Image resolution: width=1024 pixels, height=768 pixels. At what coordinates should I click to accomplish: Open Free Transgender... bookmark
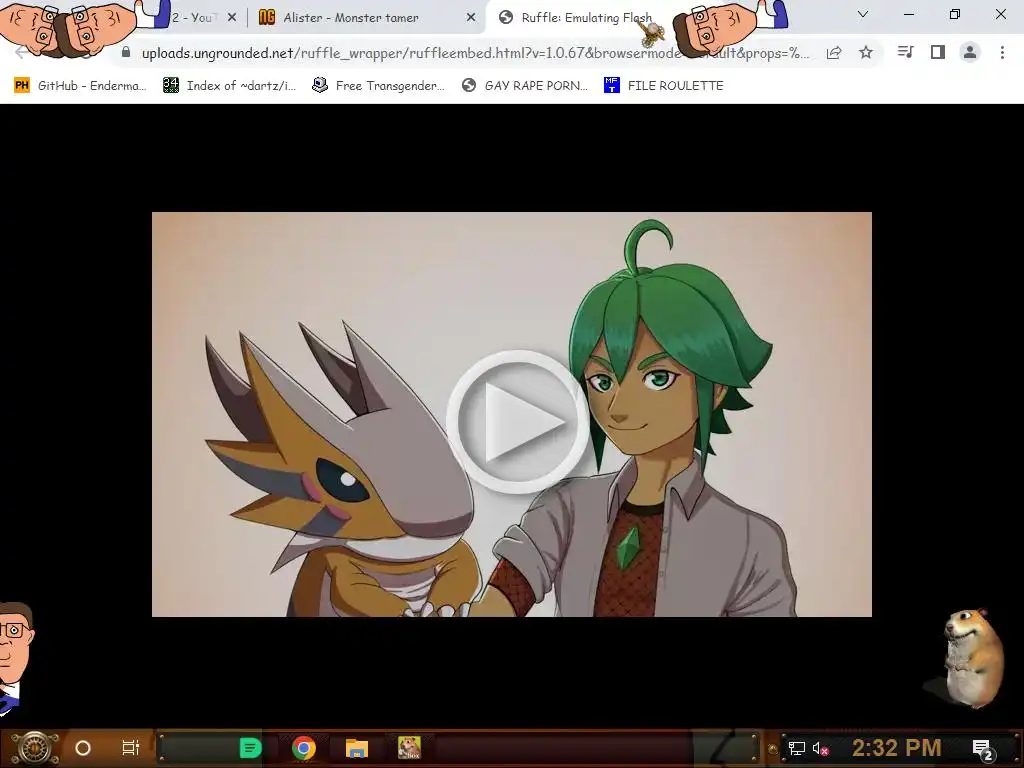379,86
